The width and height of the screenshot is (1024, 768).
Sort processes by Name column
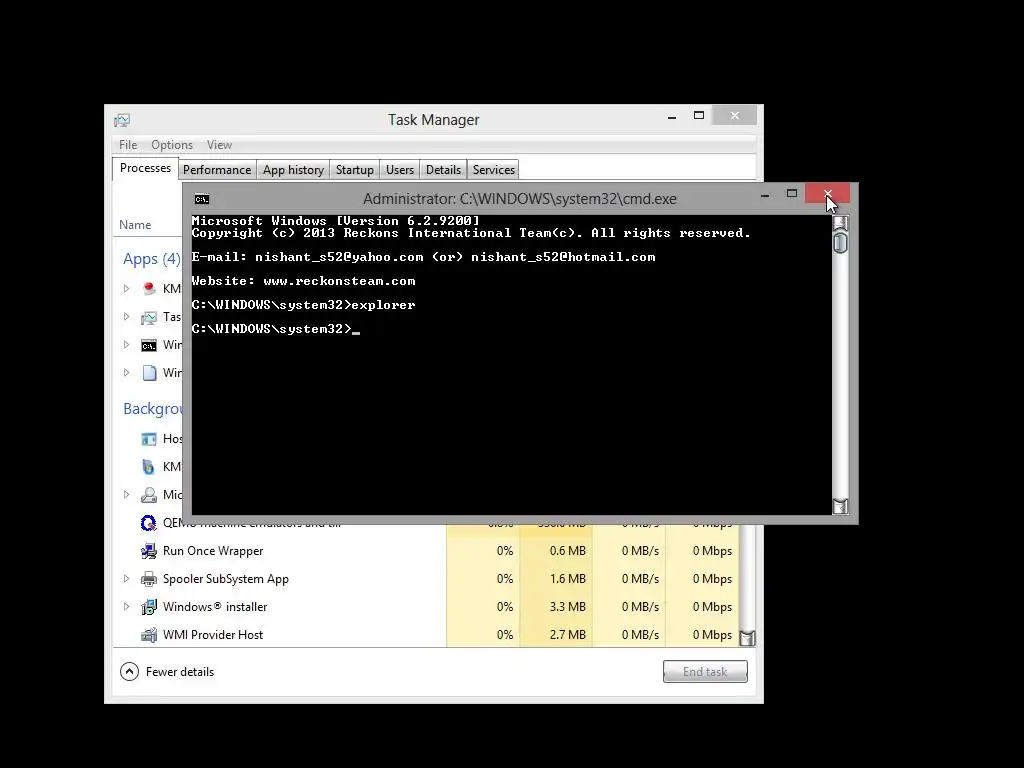(135, 225)
